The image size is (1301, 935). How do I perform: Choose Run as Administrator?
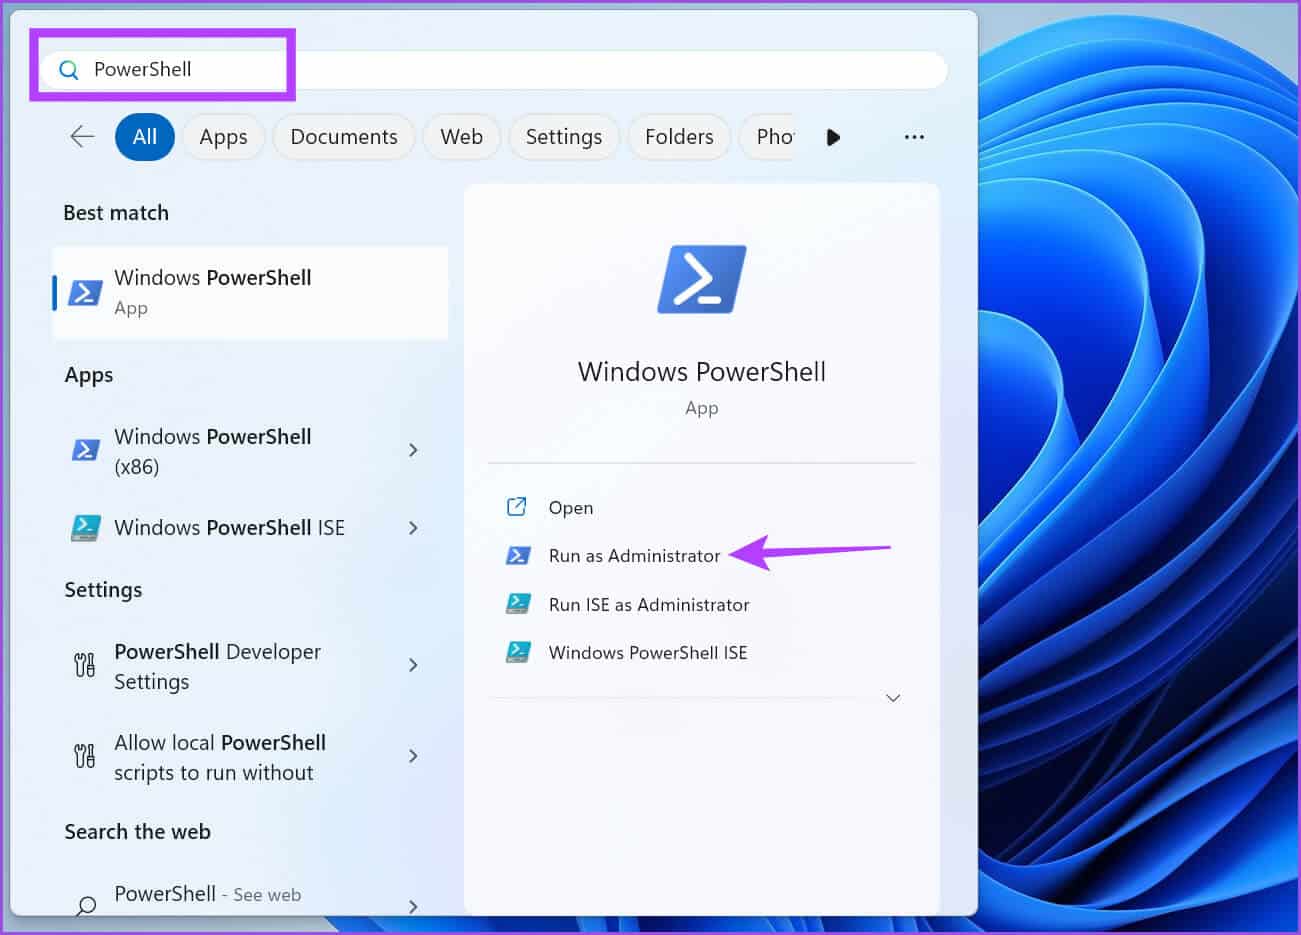[x=634, y=556]
